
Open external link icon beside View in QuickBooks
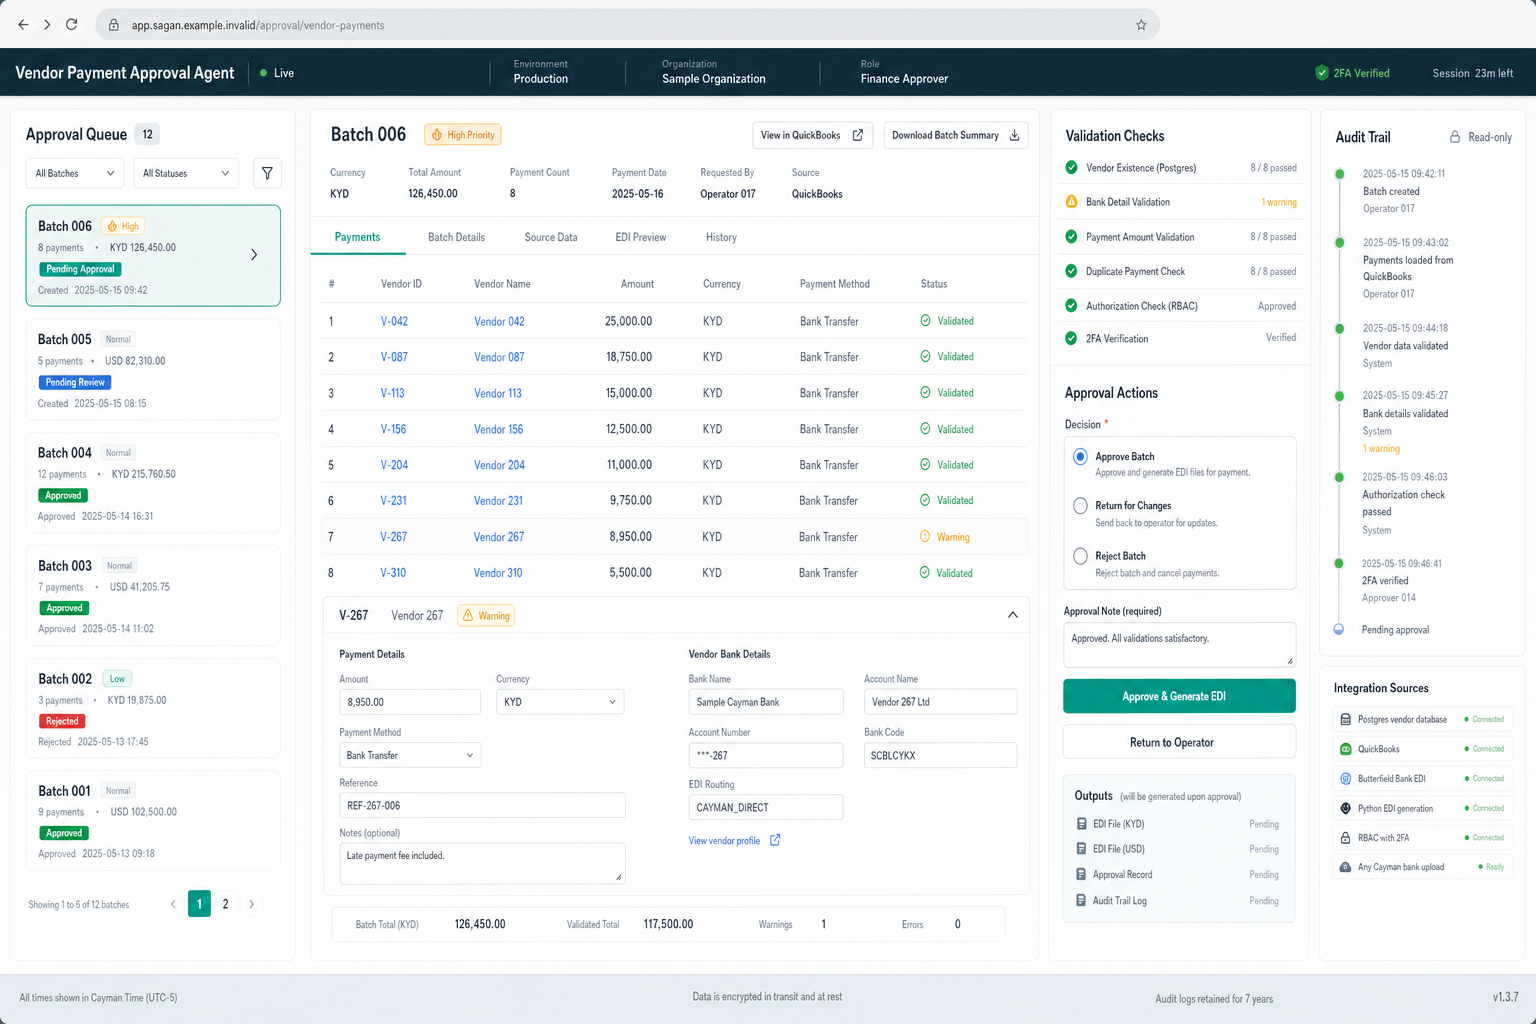point(858,135)
